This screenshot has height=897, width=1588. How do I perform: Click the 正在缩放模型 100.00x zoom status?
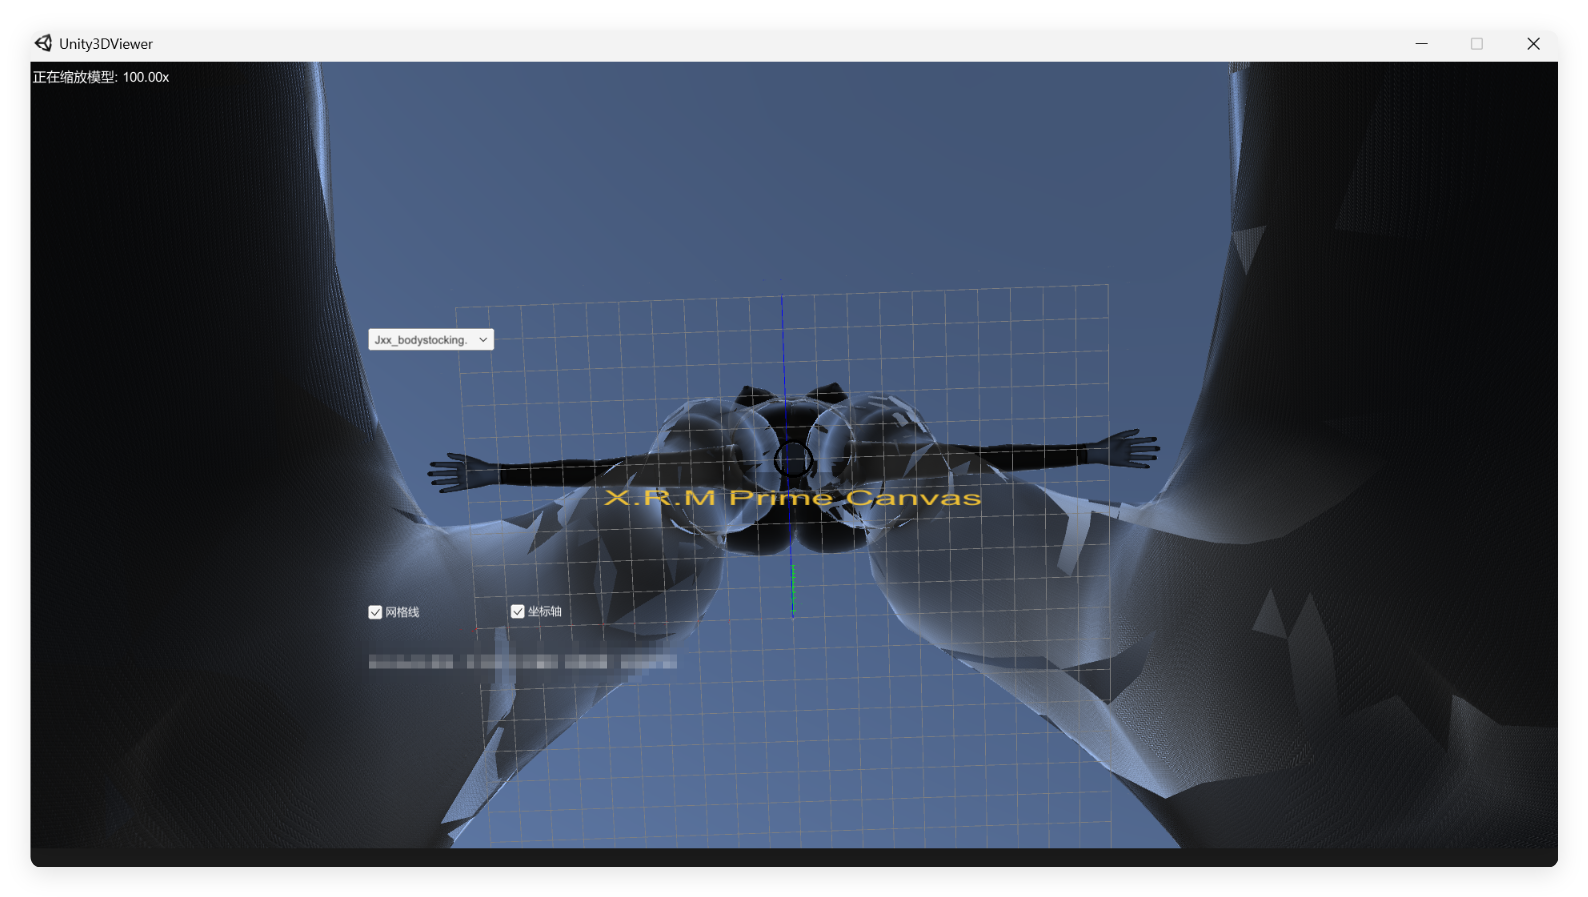pos(101,77)
